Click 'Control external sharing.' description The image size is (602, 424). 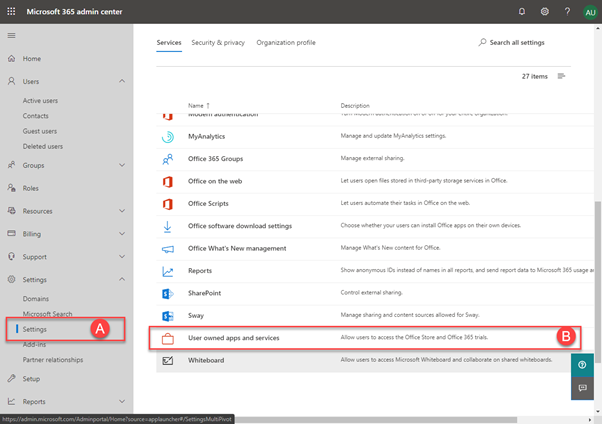371,293
